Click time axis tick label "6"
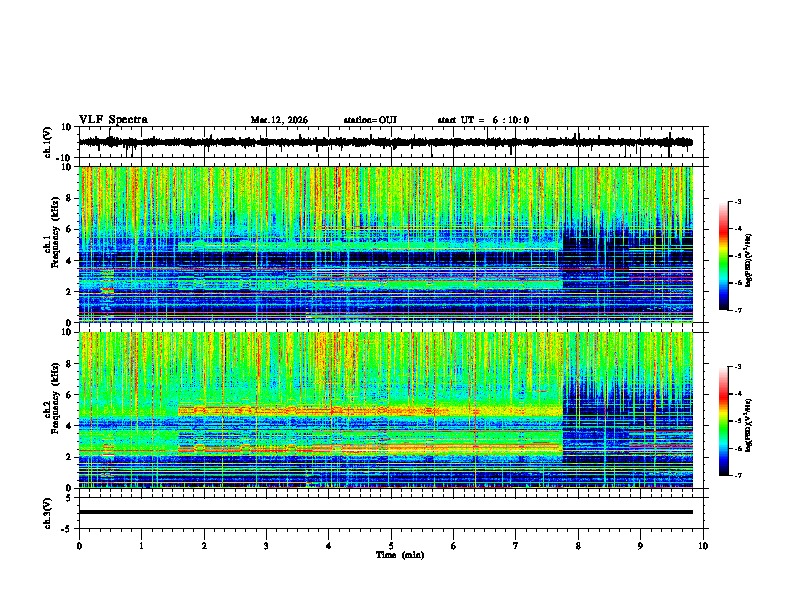 click(x=454, y=546)
